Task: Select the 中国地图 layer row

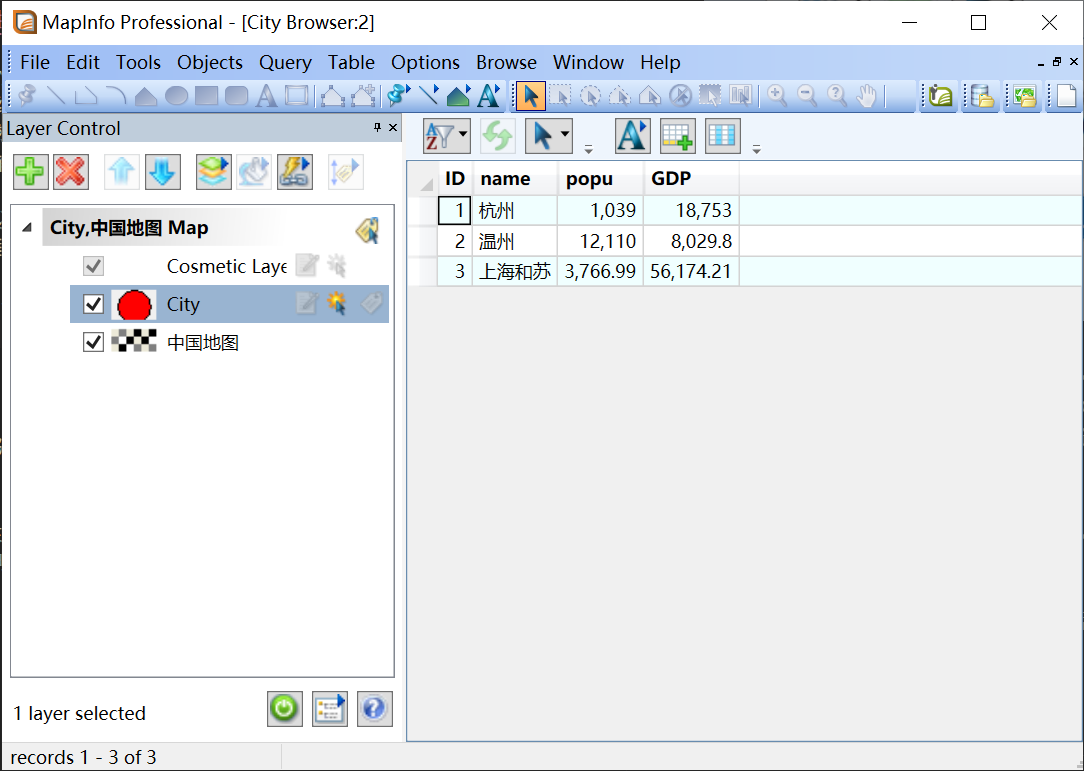Action: (x=230, y=342)
